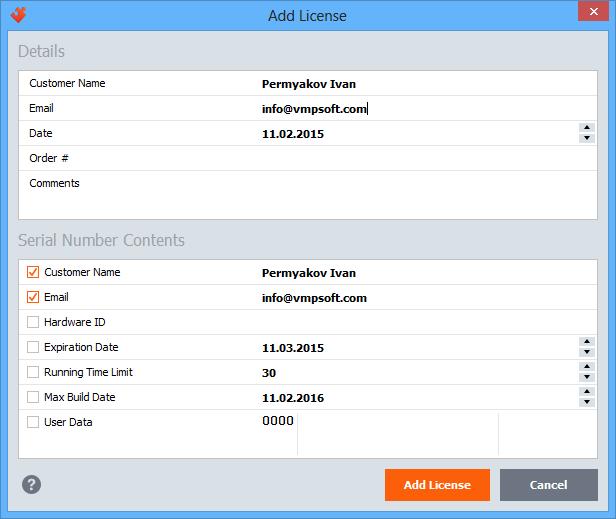Open help via question mark icon

click(x=31, y=484)
